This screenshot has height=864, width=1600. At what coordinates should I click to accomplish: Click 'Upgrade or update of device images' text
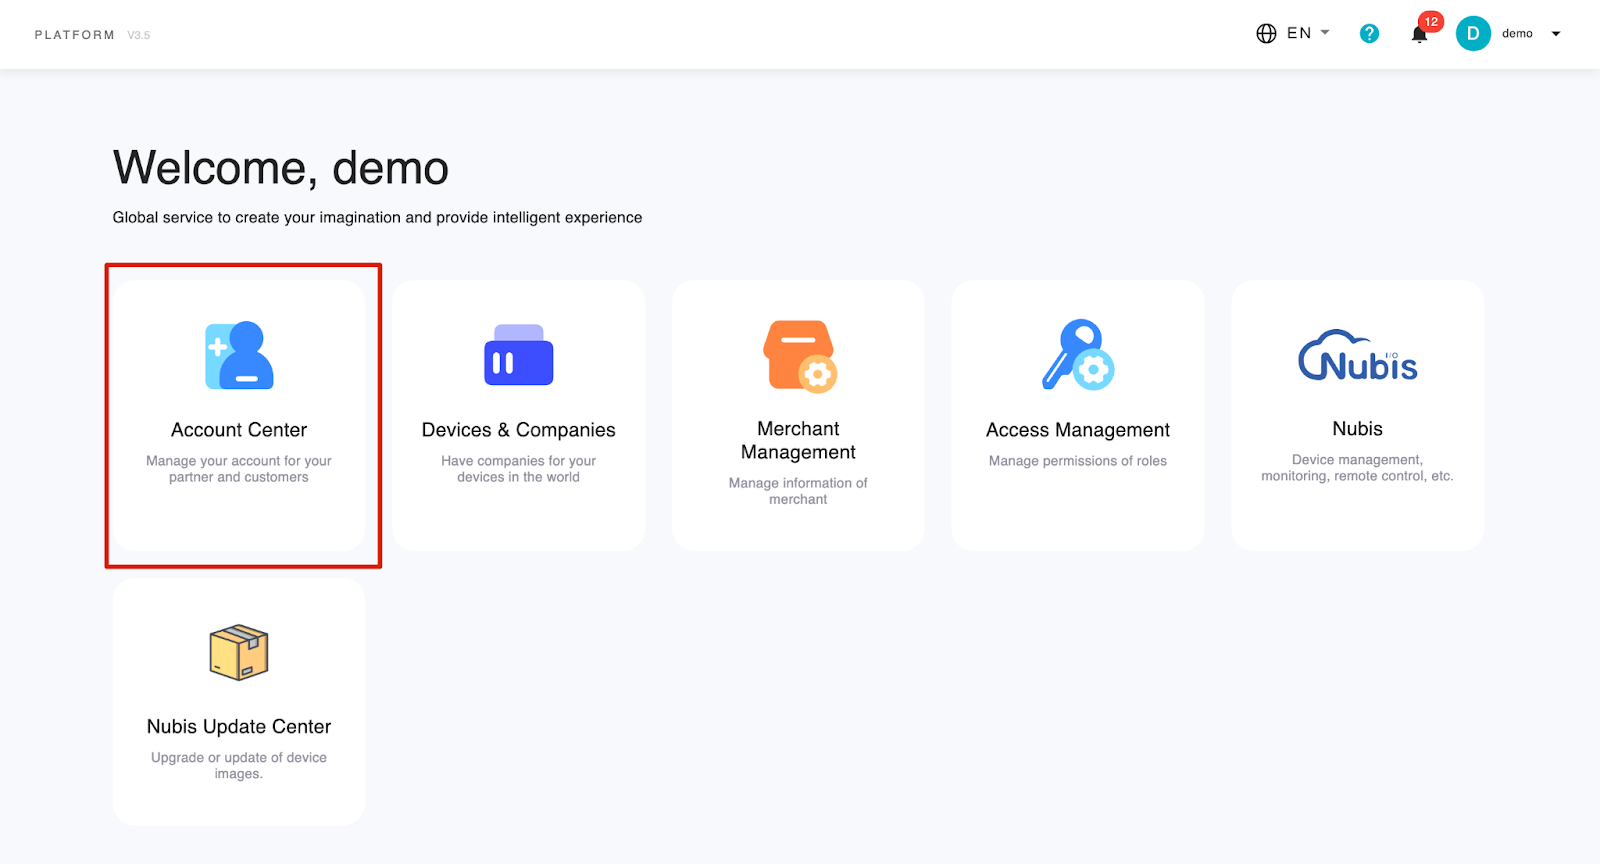(239, 766)
